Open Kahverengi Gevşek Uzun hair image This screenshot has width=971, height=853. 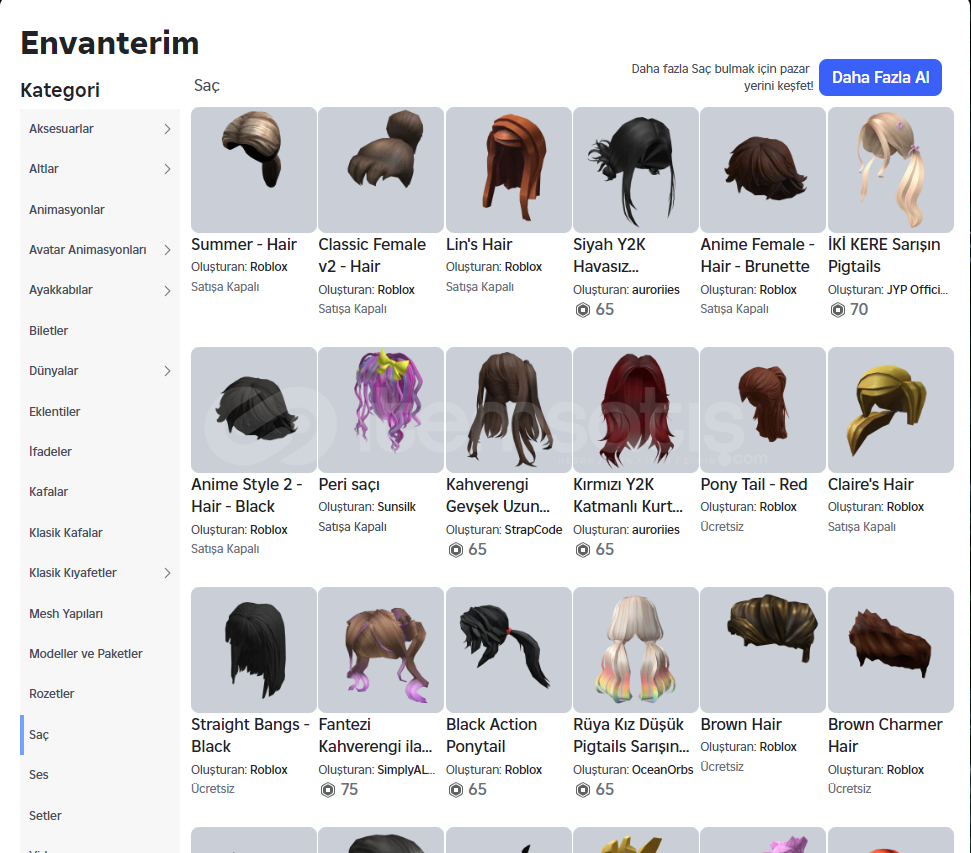[x=508, y=409]
